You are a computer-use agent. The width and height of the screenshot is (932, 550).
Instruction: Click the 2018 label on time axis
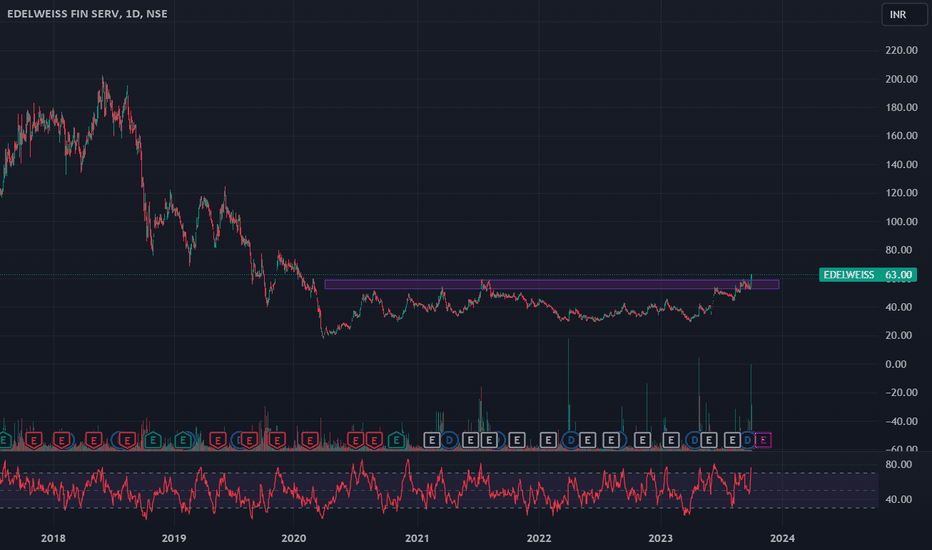(53, 538)
